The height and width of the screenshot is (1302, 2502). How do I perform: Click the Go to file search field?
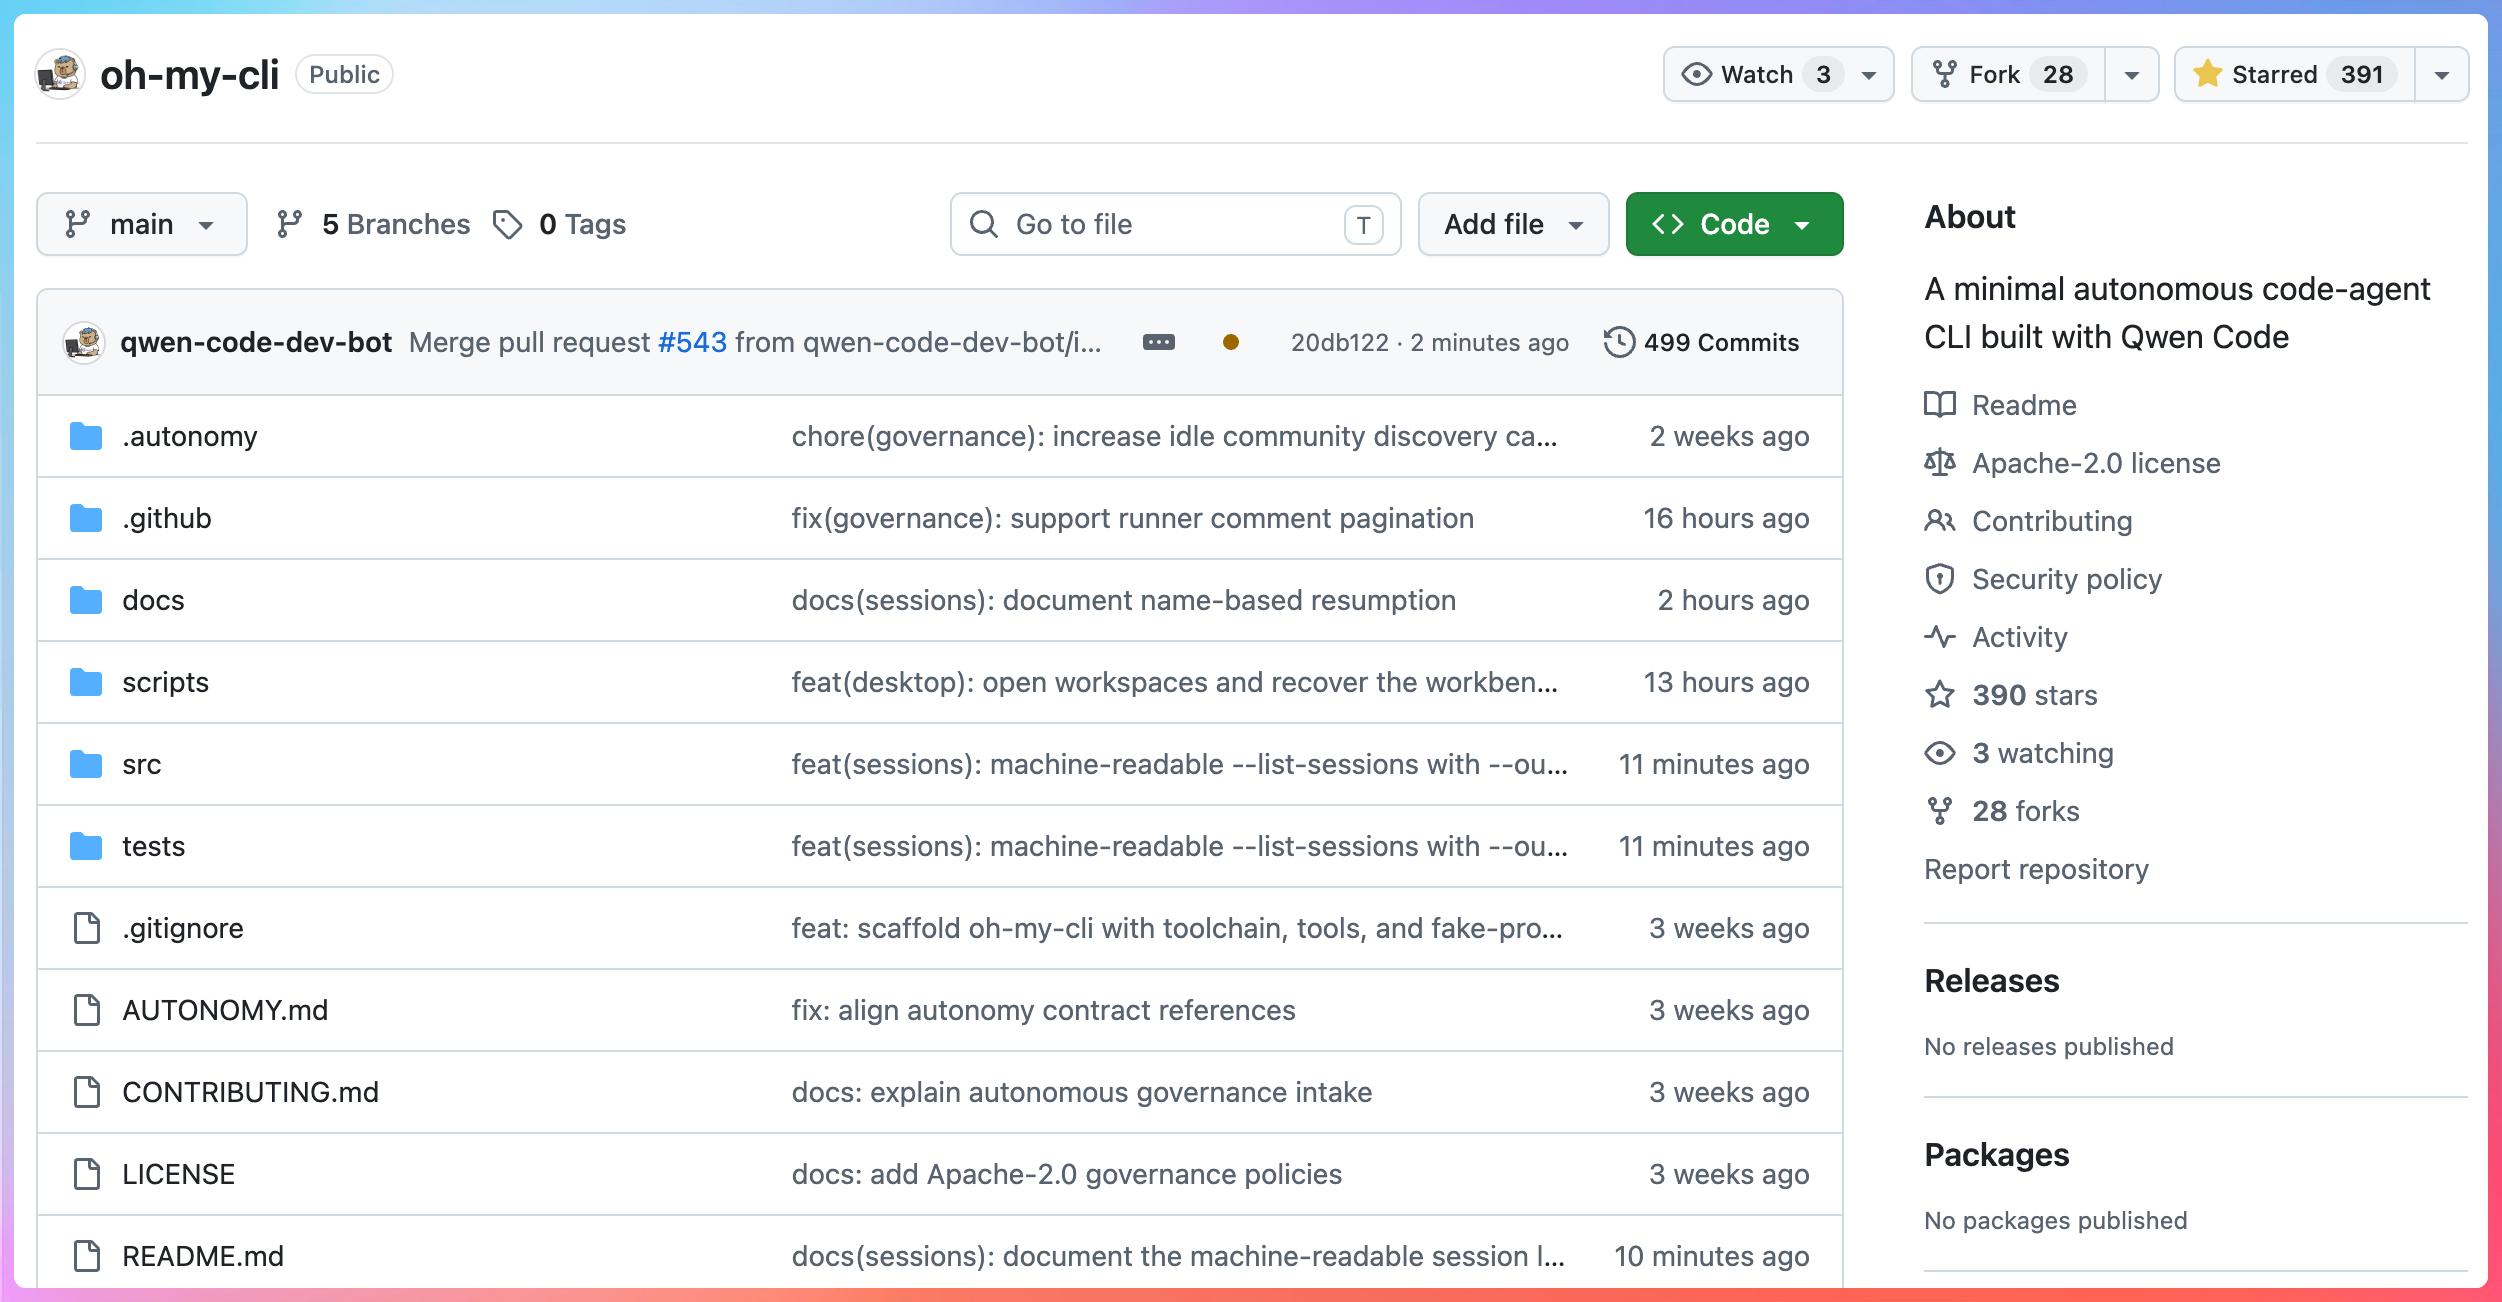click(1175, 224)
